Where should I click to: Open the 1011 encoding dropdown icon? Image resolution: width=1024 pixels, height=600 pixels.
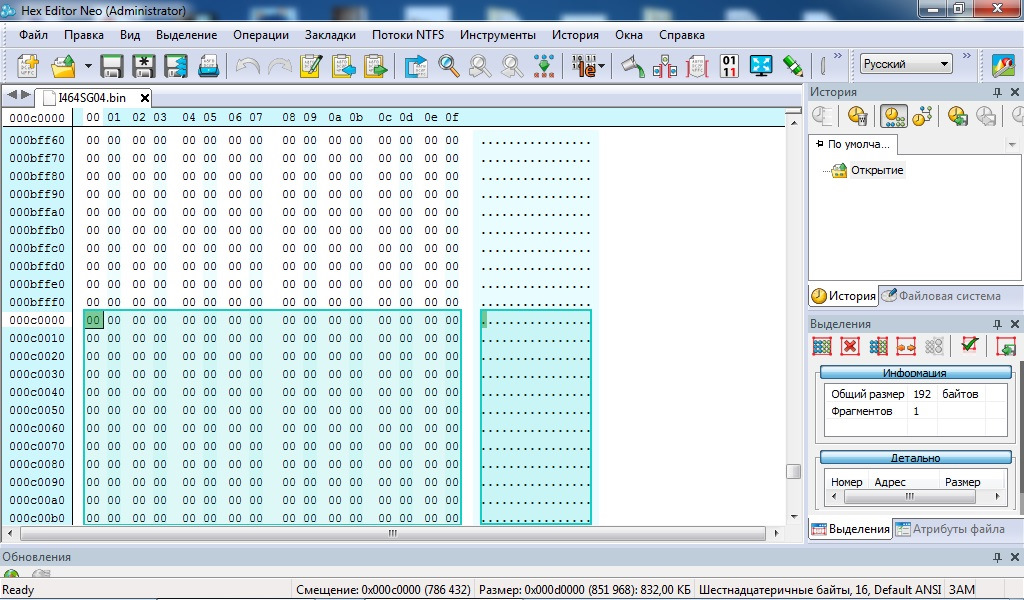click(588, 66)
